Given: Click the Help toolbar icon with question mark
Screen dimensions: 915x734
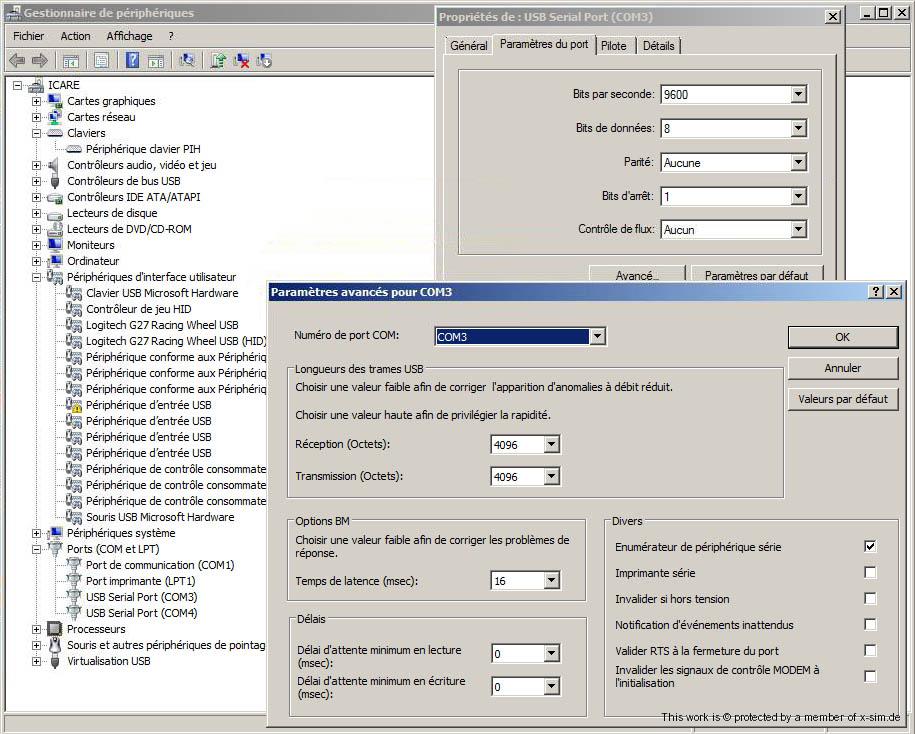Looking at the screenshot, I should click(132, 60).
